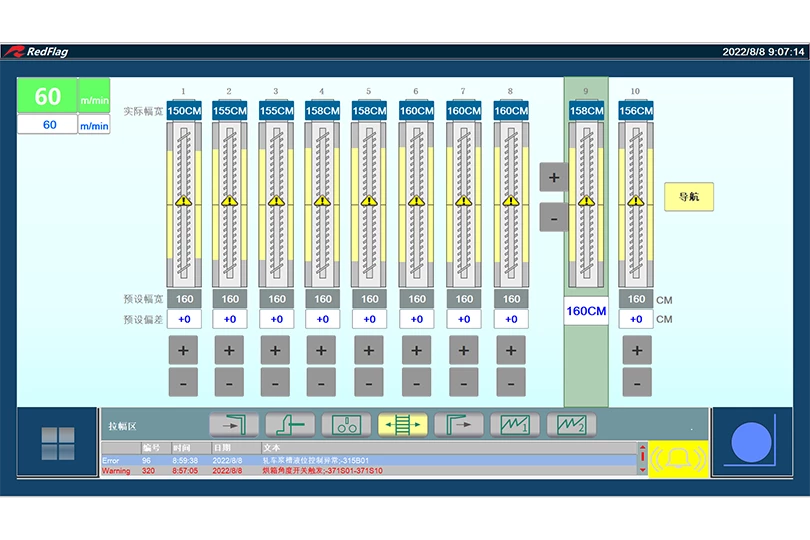Image resolution: width=810 pixels, height=540 pixels.
Task: Click the 156CM actual width on column 10
Action: coord(636,111)
